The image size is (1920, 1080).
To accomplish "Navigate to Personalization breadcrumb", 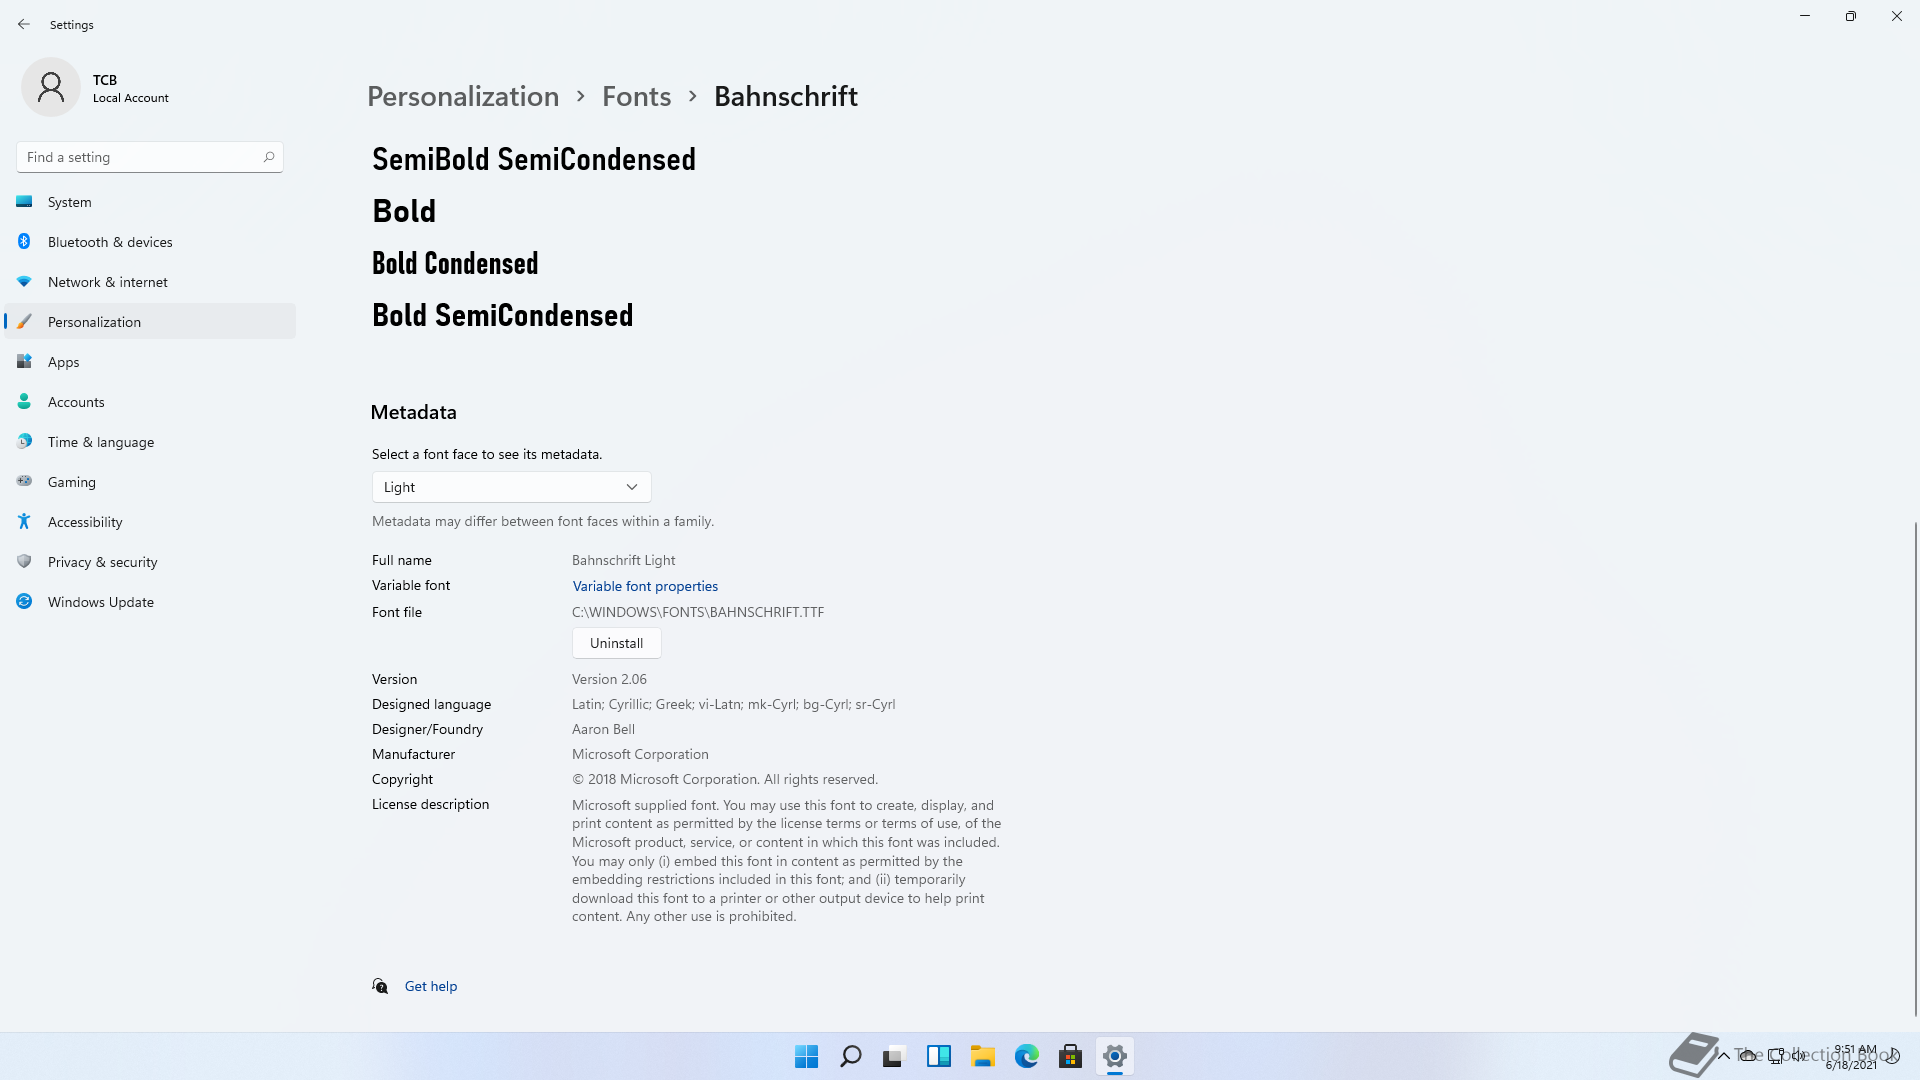I will (463, 96).
